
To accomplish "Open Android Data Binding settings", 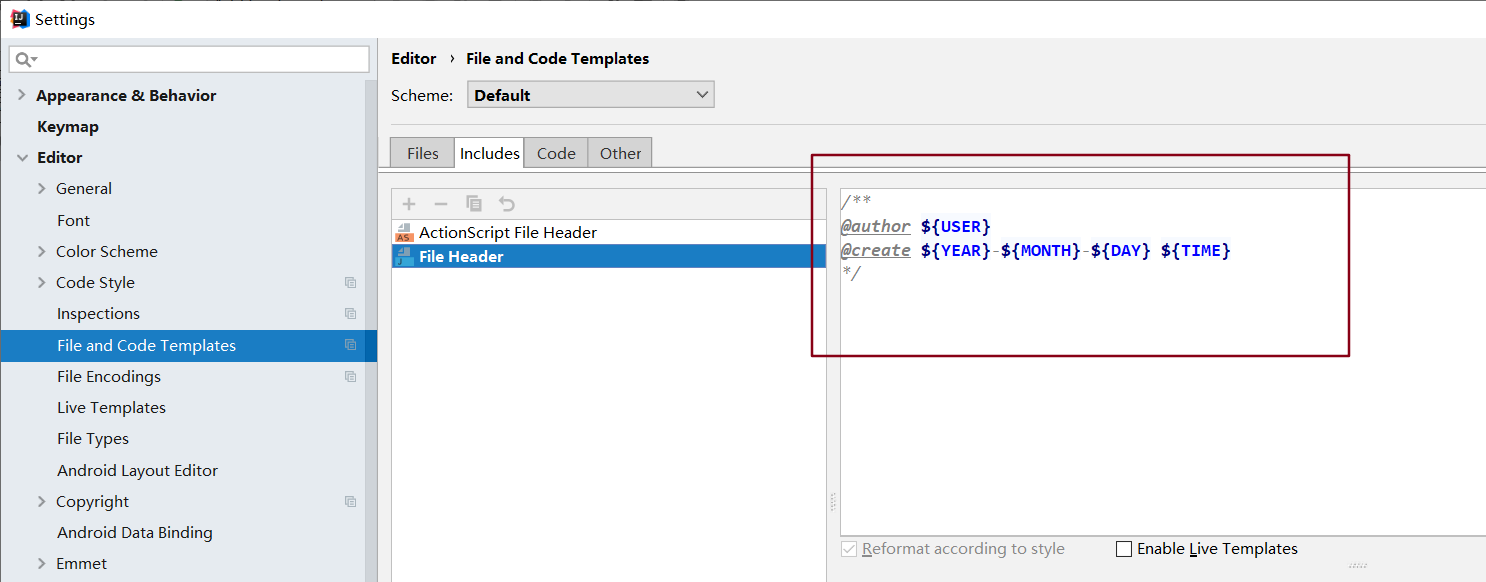I will [x=135, y=533].
